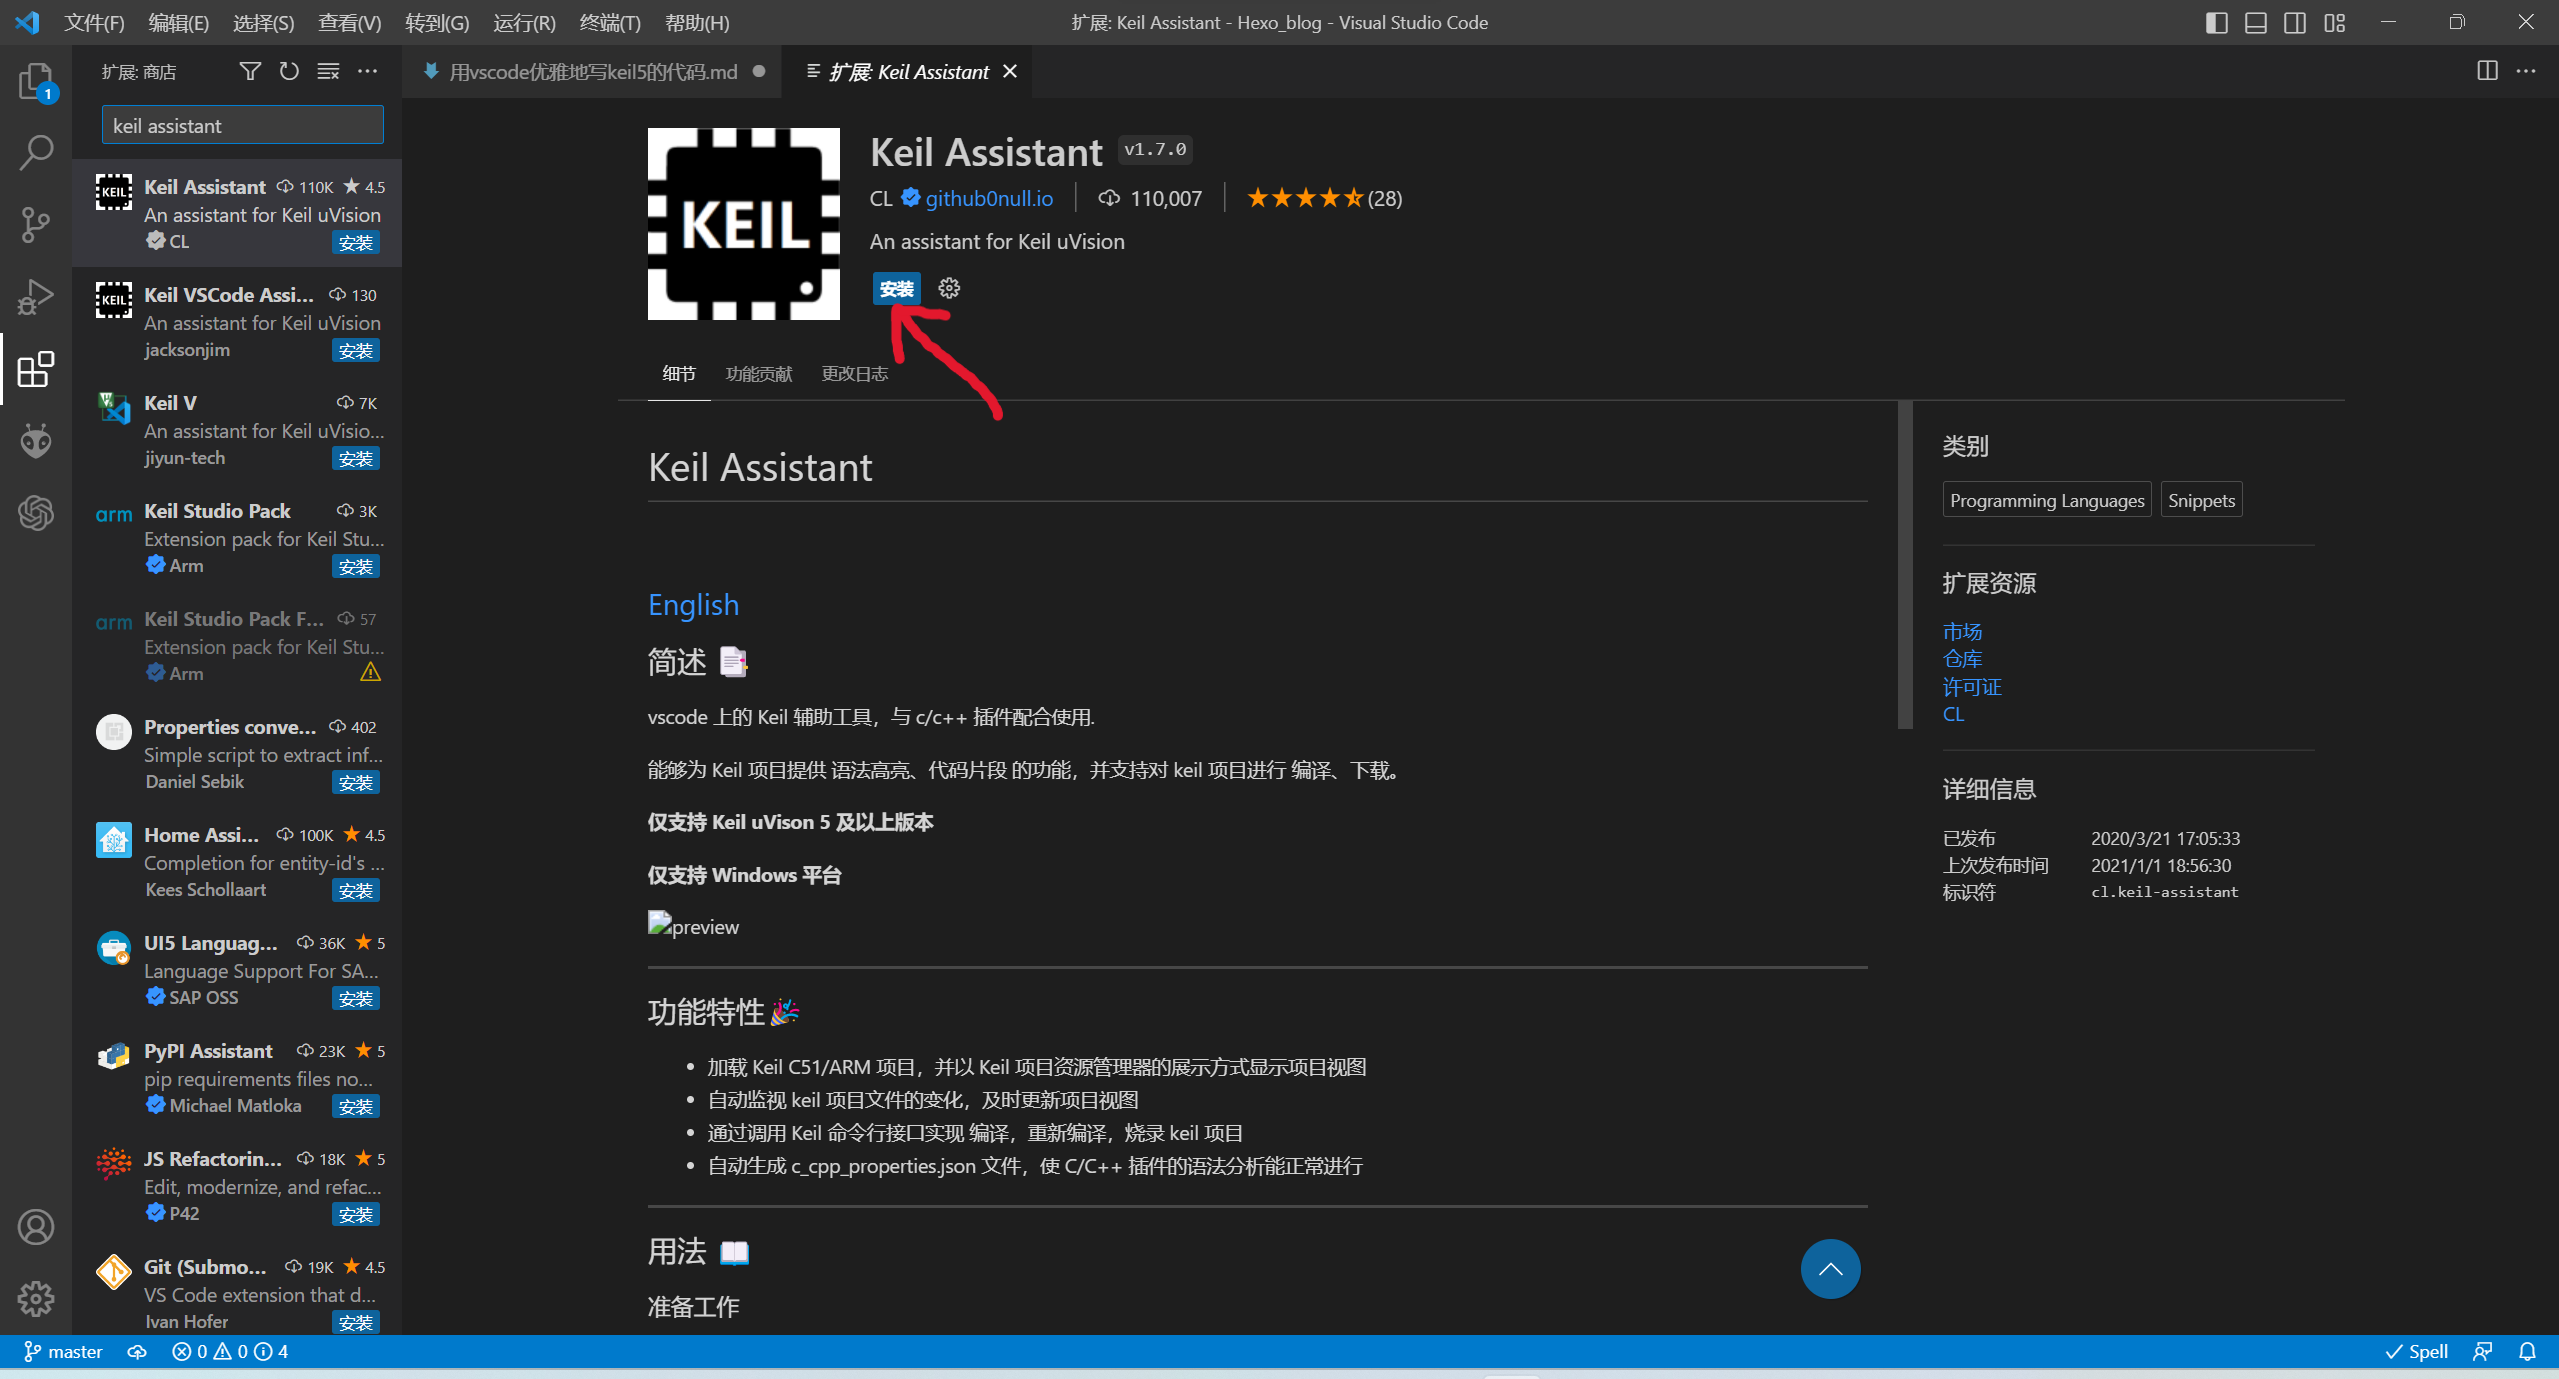
Task: Open the Explorer view in activity bar
Action: click(x=35, y=81)
